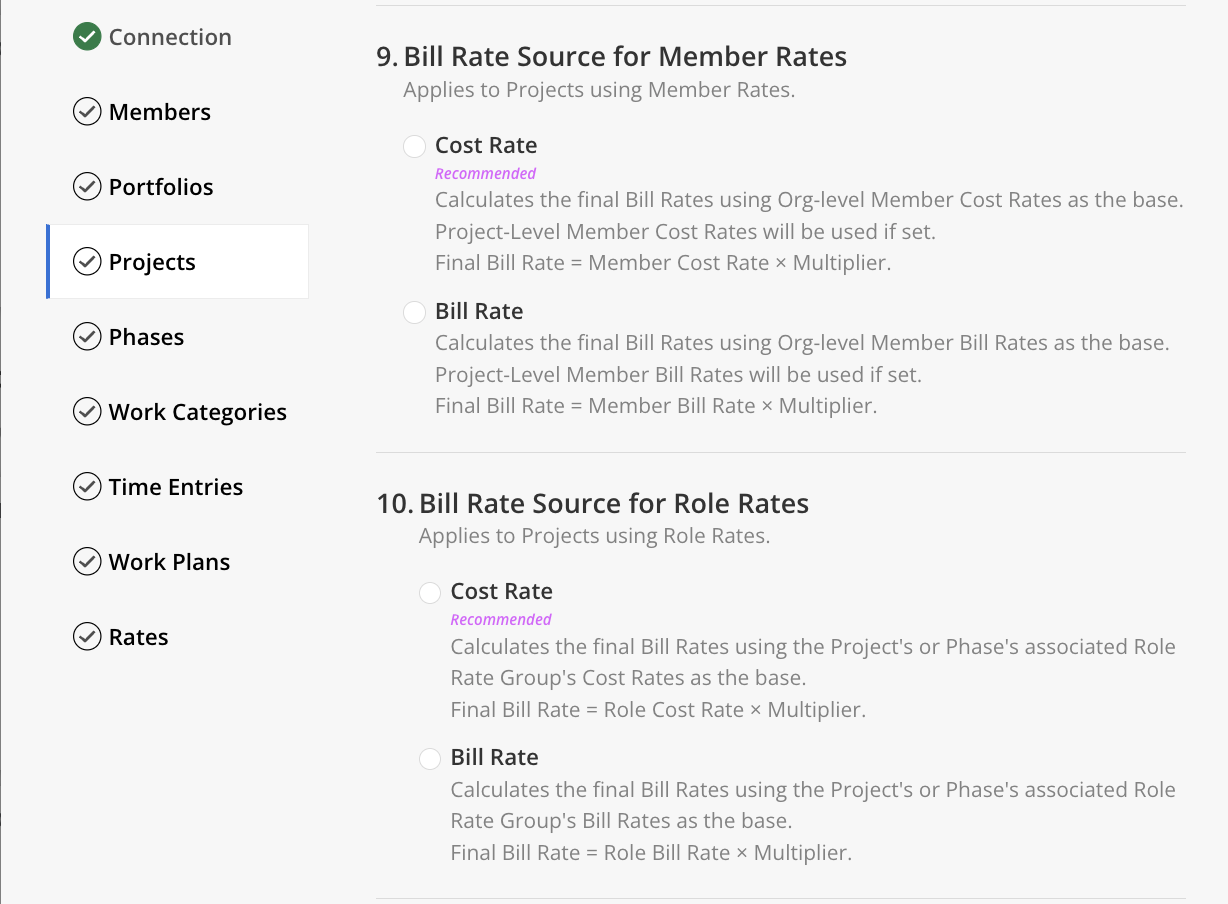Viewport: 1228px width, 904px height.
Task: Select Bill Rate for Member Rates
Action: click(x=414, y=312)
